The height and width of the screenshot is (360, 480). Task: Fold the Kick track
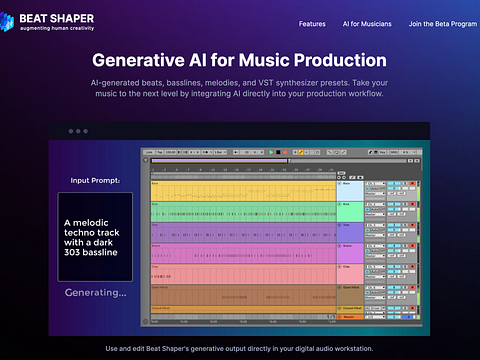coord(340,204)
